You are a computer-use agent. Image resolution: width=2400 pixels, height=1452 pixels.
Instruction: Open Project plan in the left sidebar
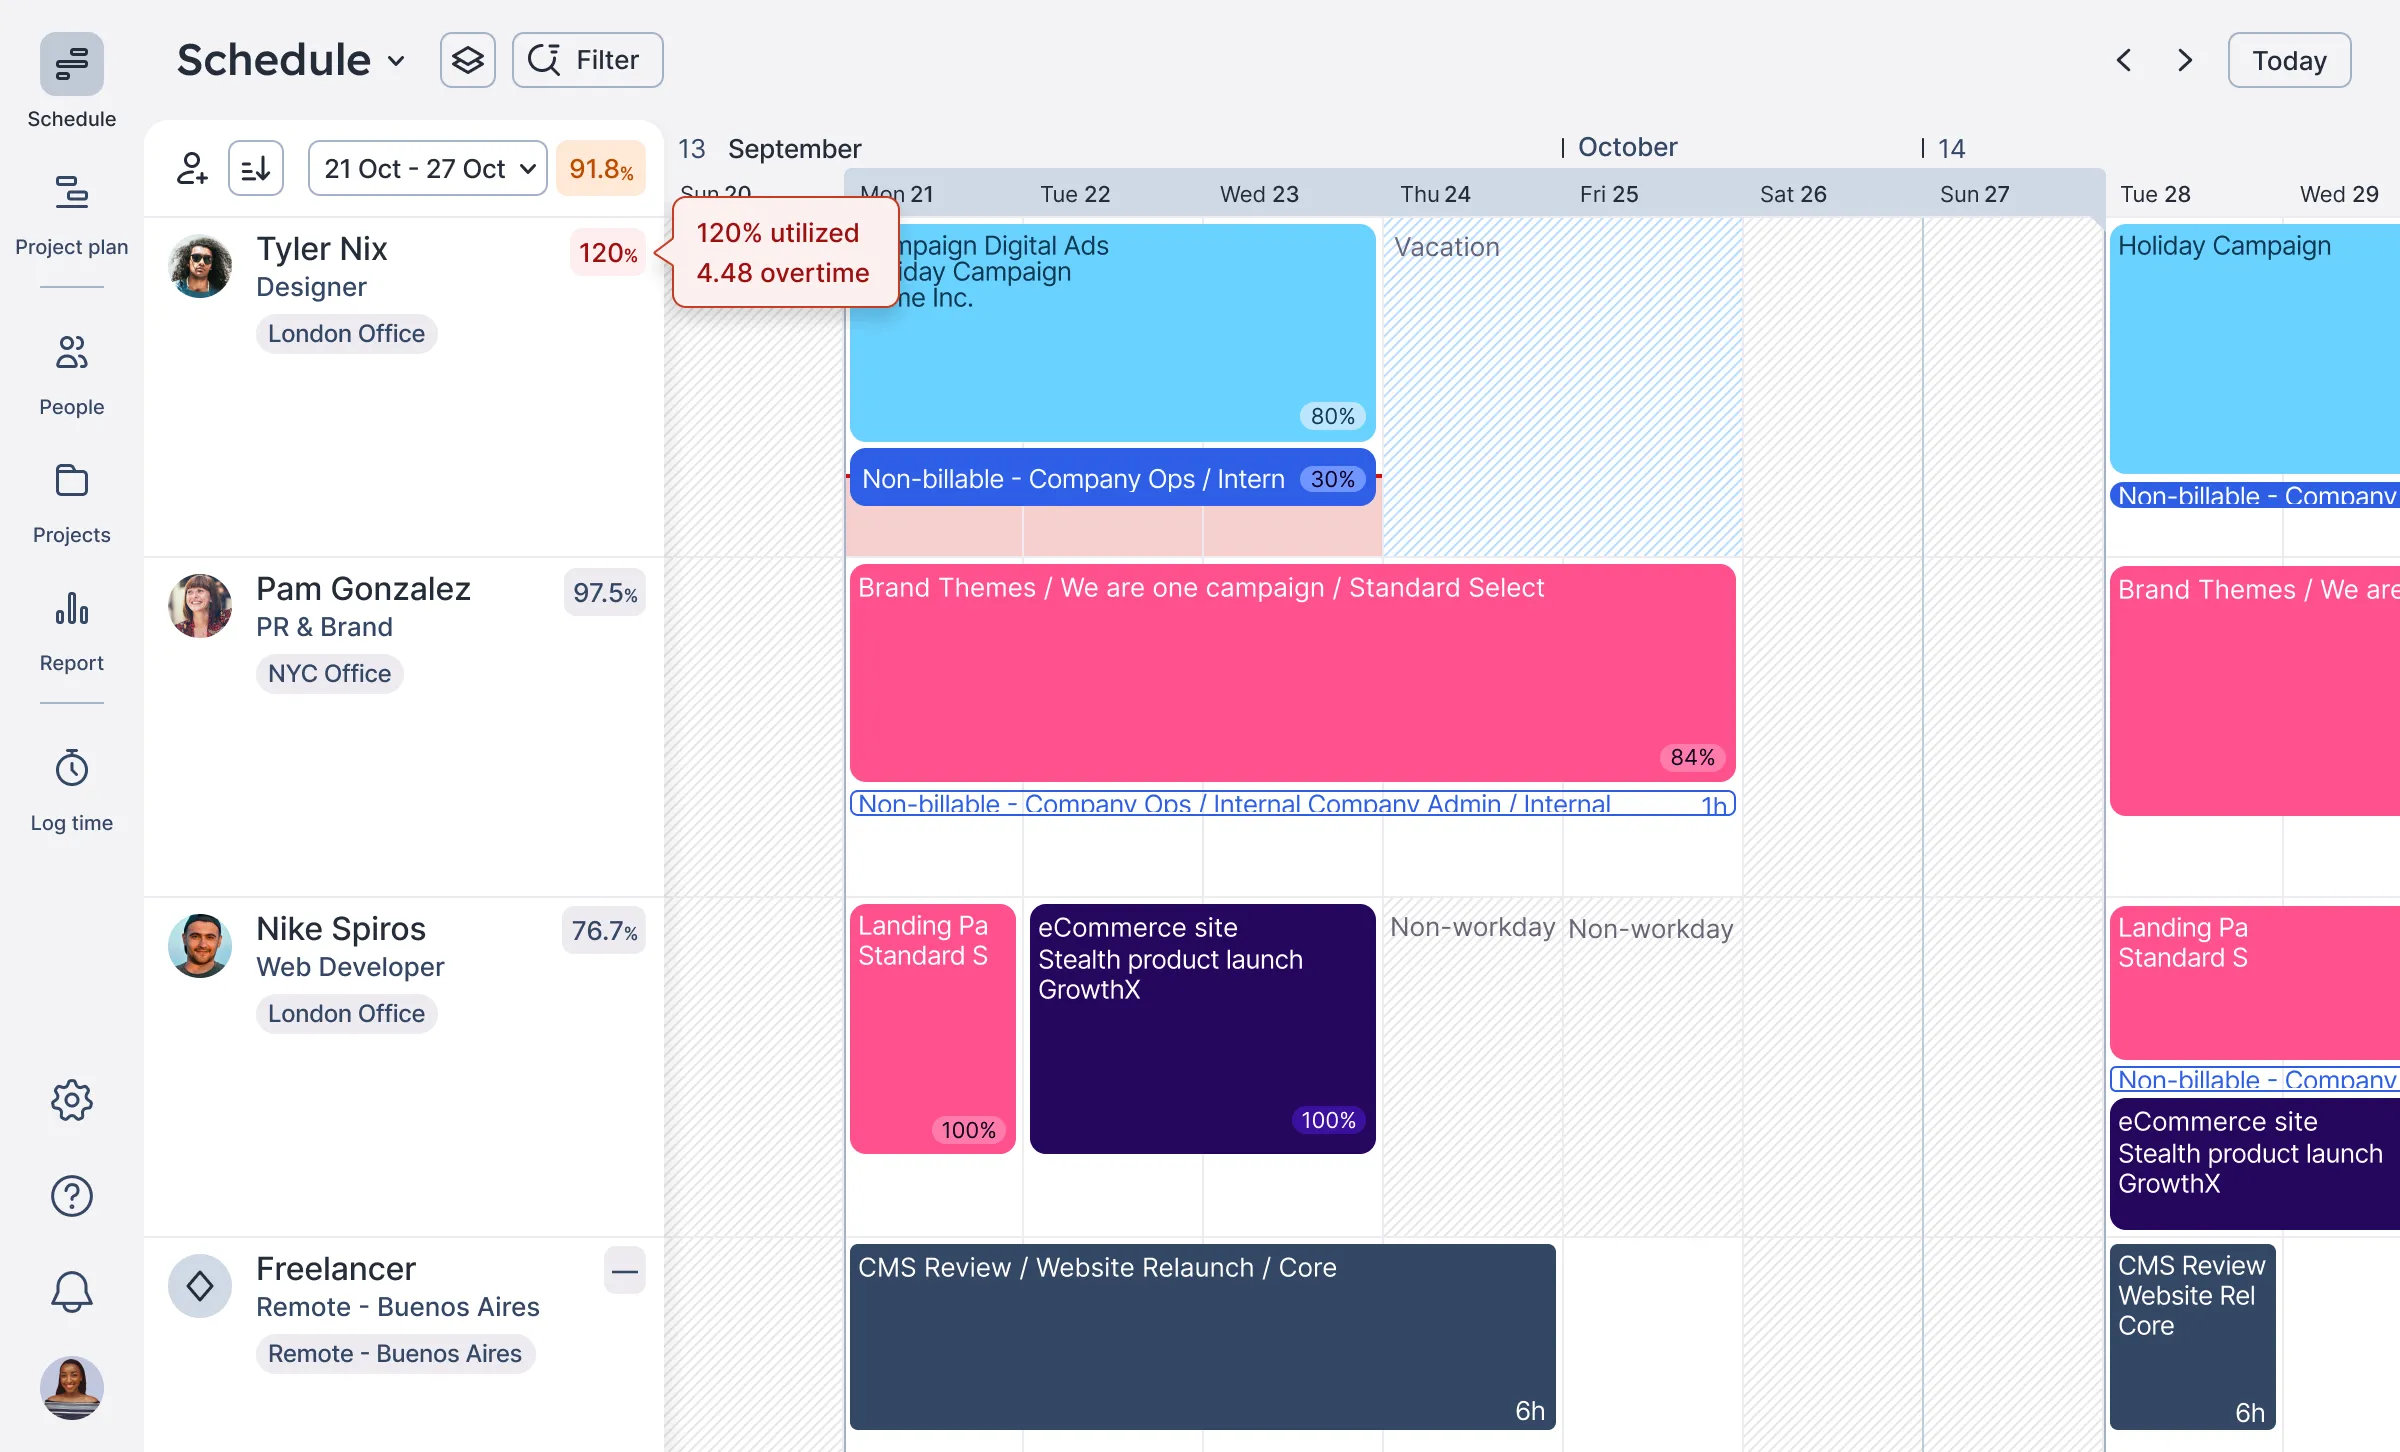[x=71, y=193]
